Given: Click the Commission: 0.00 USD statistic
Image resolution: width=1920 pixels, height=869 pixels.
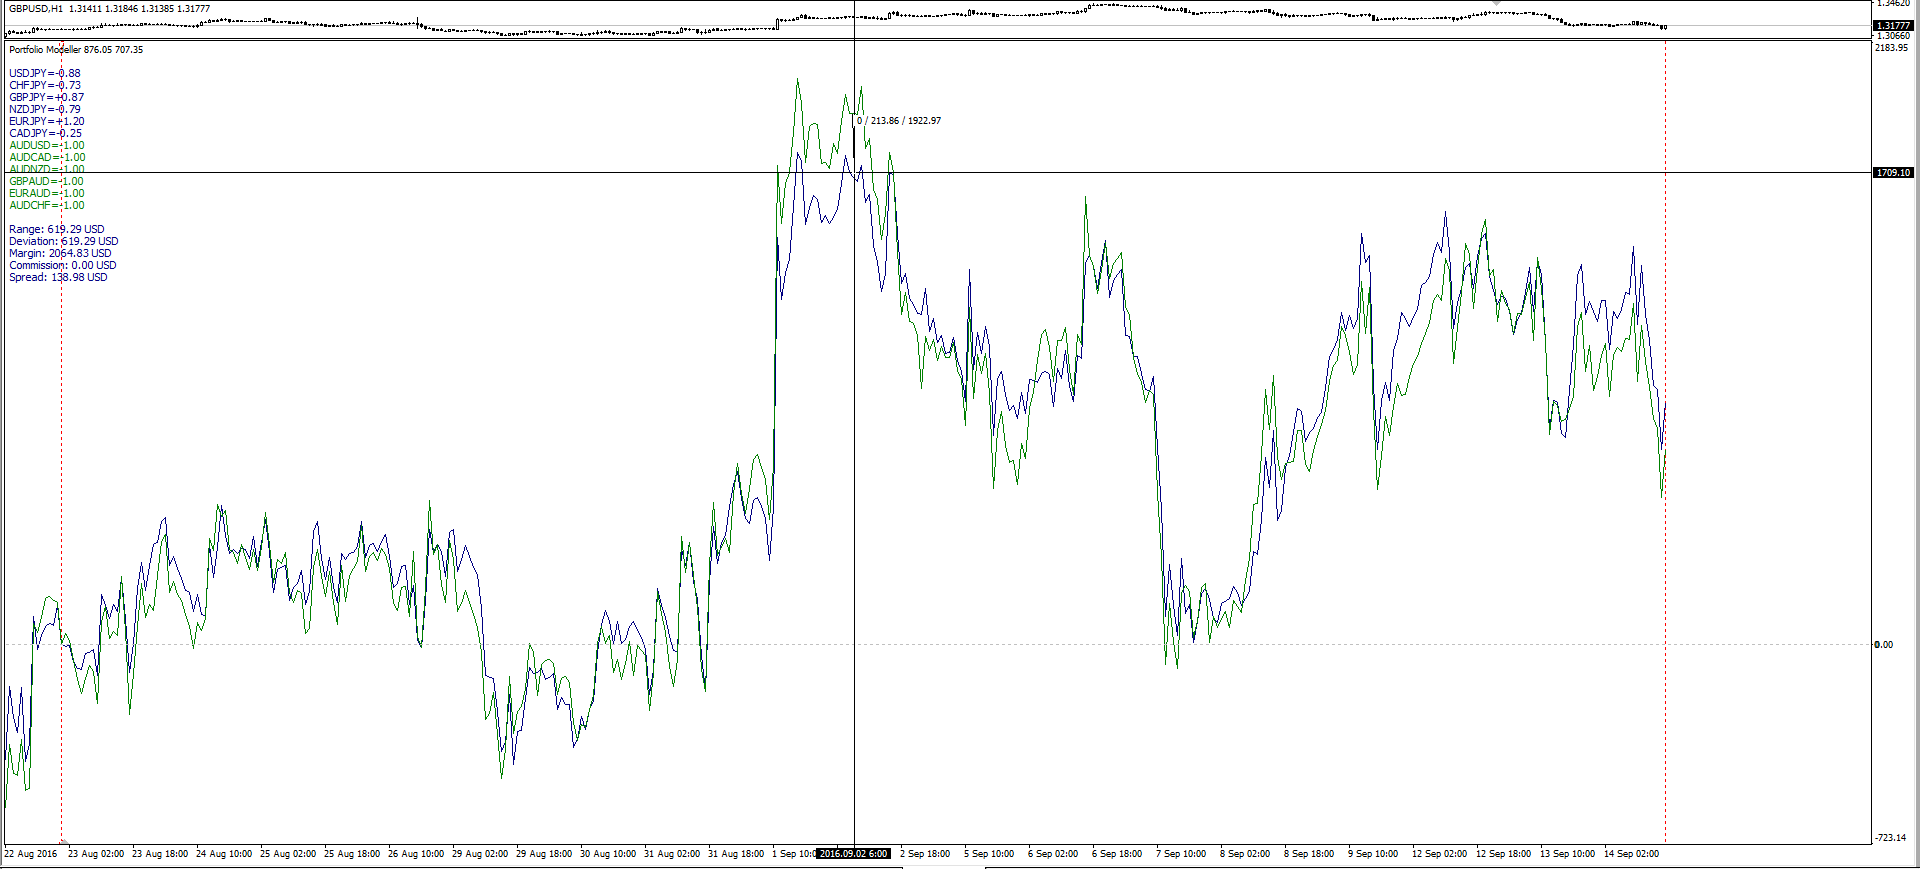Looking at the screenshot, I should [x=63, y=265].
